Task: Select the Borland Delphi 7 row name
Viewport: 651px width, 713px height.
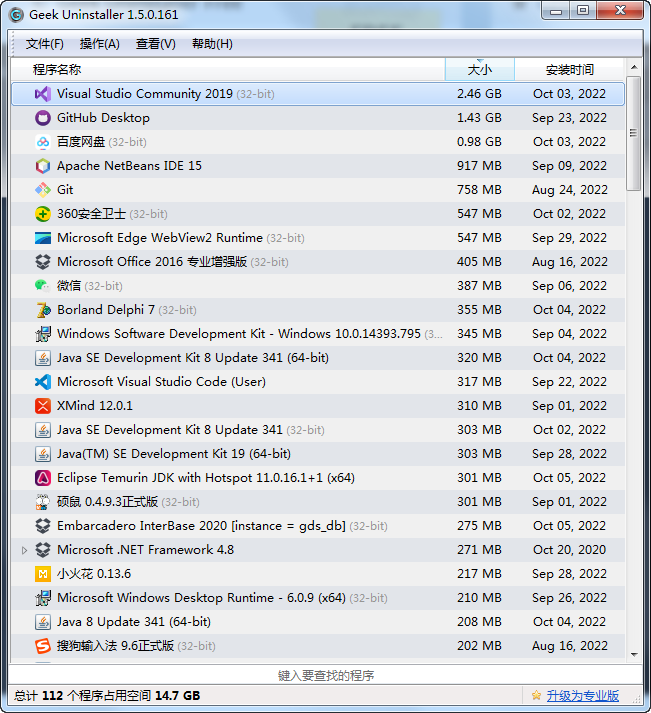Action: (106, 310)
